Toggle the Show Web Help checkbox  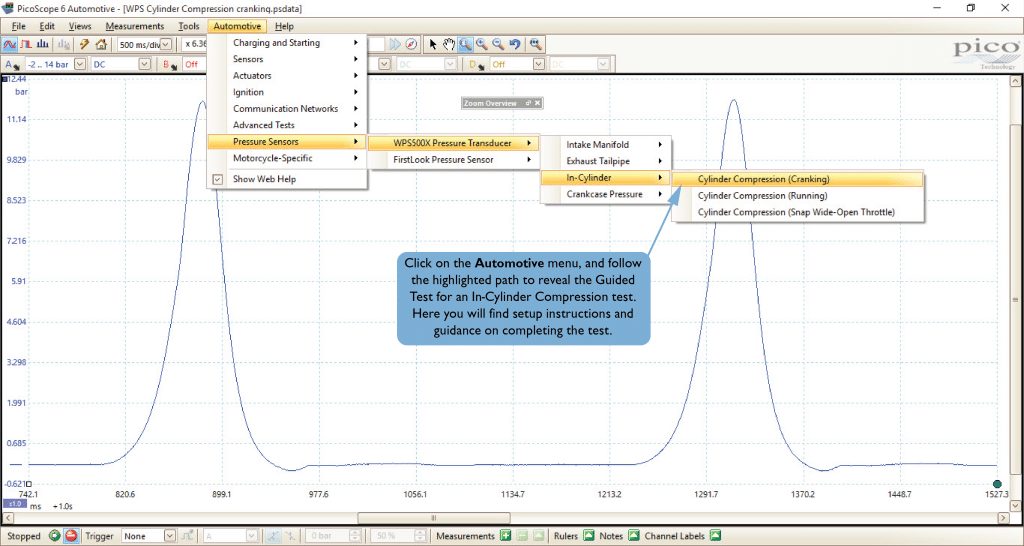[x=218, y=179]
